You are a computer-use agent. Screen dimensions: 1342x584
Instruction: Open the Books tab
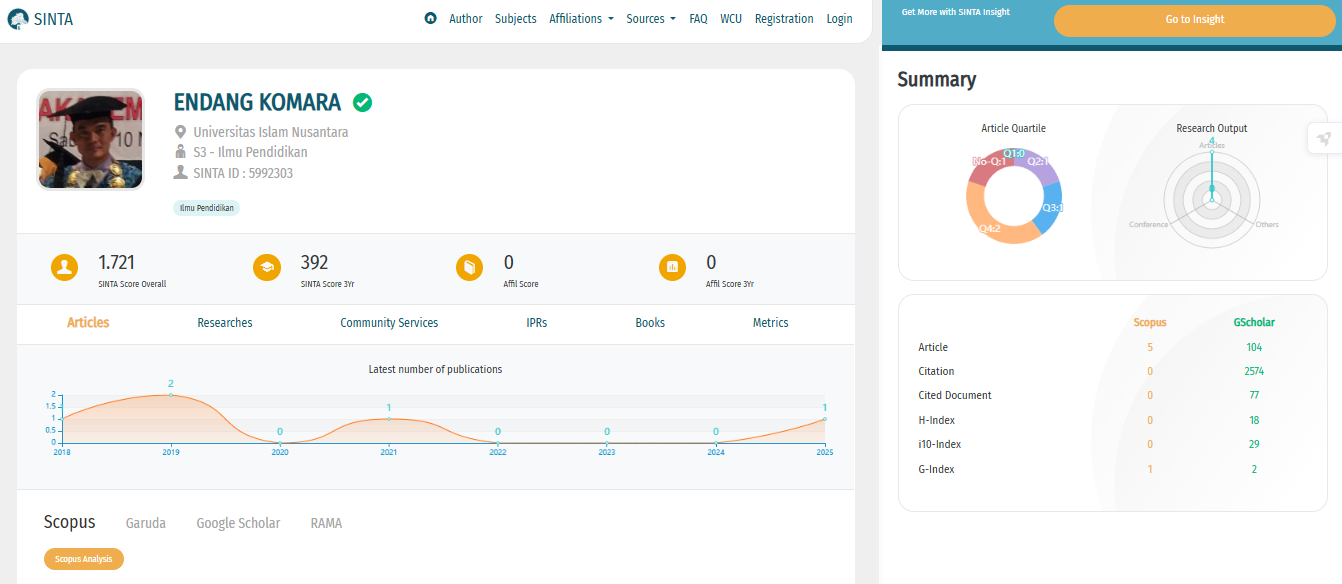pyautogui.click(x=650, y=323)
